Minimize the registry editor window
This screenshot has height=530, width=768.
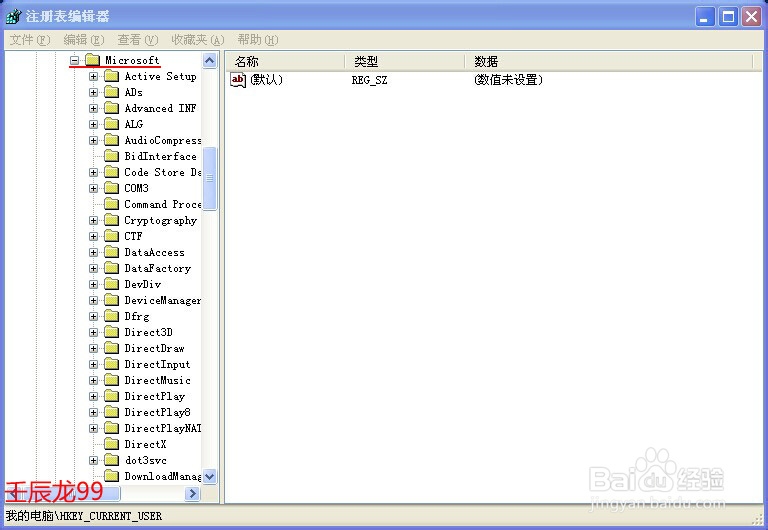point(705,17)
